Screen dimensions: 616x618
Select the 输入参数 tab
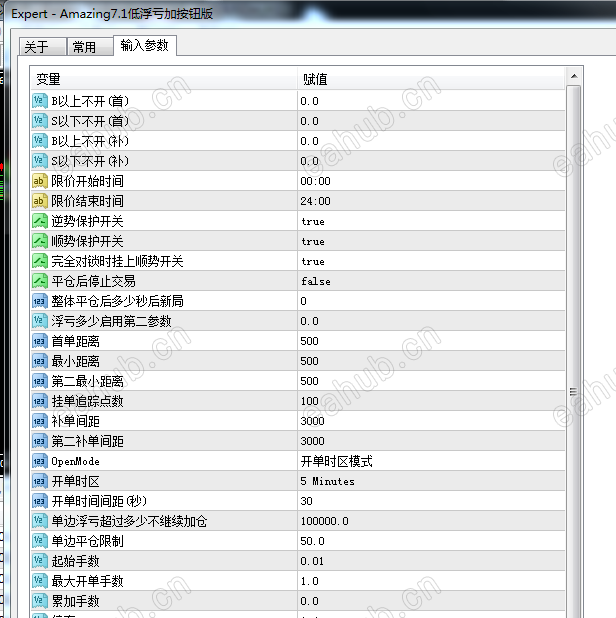[145, 46]
